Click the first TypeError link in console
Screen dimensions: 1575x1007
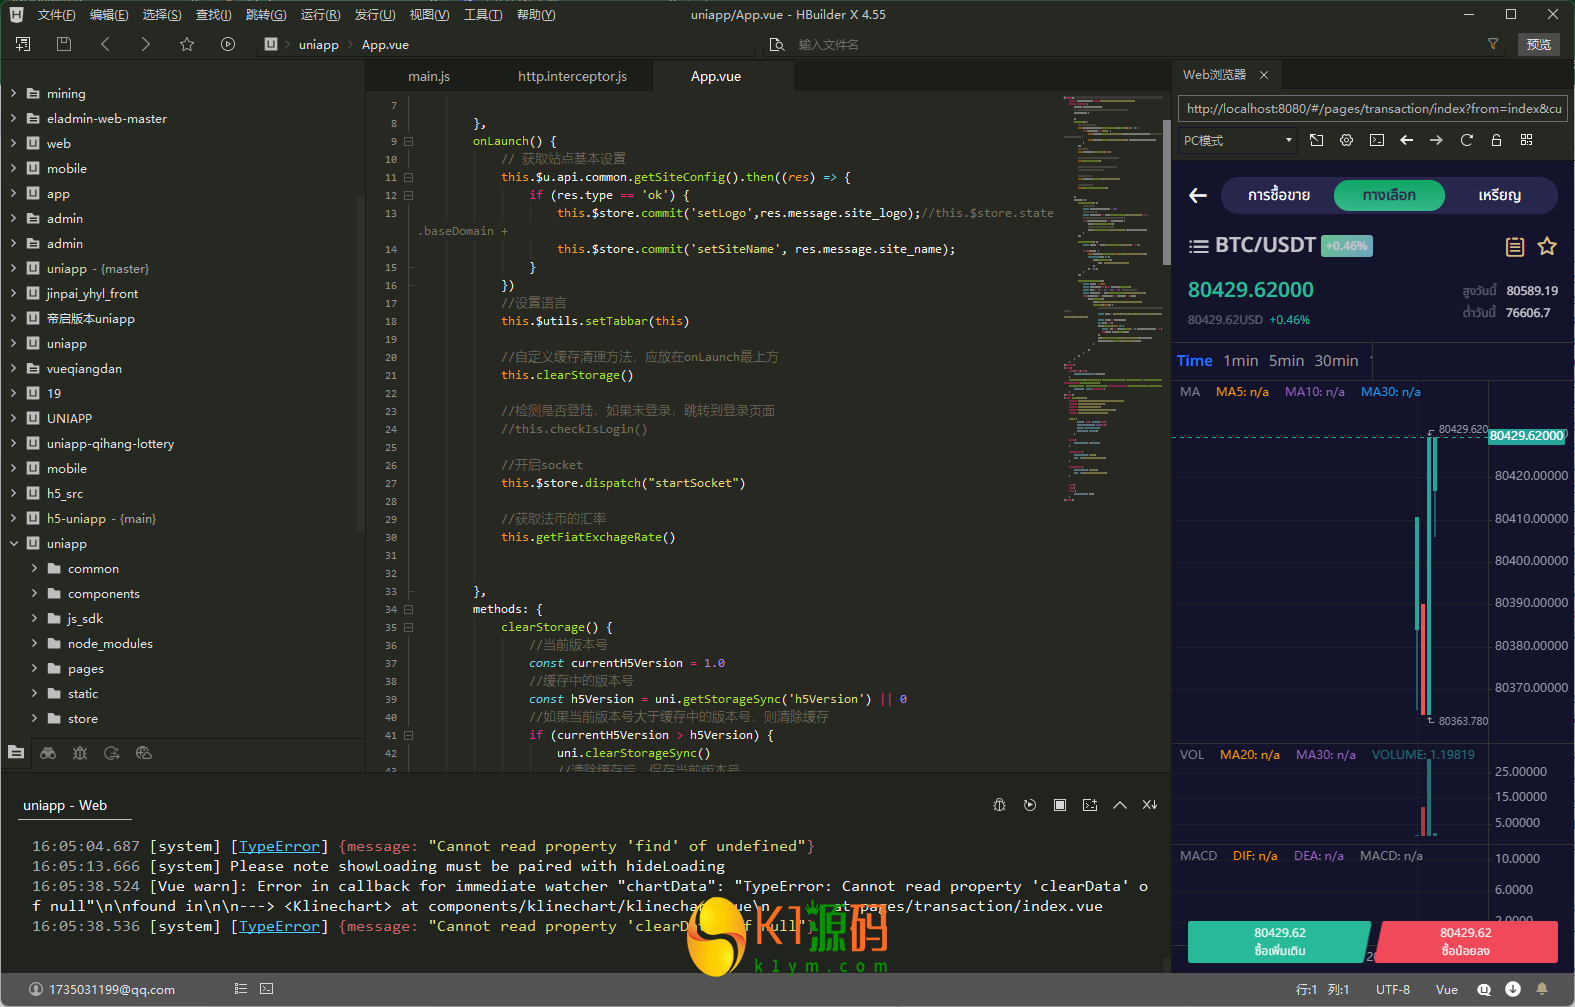tap(279, 846)
